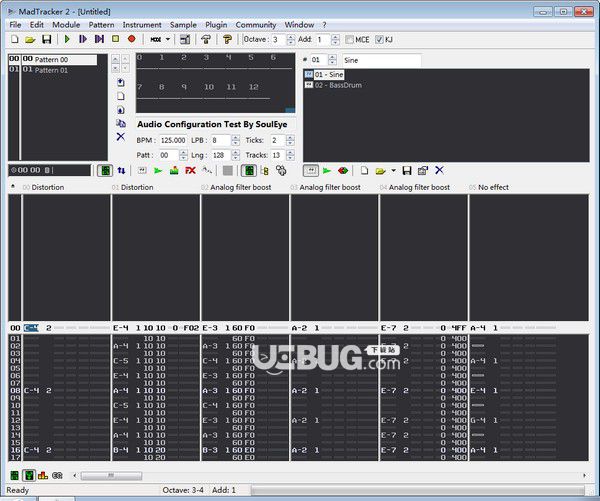Click the track 05 No effect header
Viewport: 600px width, 501px height.
pyautogui.click(x=489, y=187)
